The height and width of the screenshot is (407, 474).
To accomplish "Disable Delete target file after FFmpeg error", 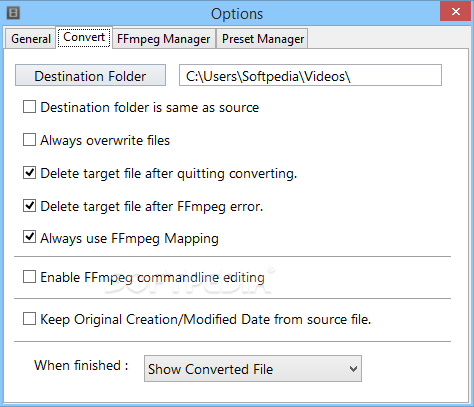I will 29,206.
